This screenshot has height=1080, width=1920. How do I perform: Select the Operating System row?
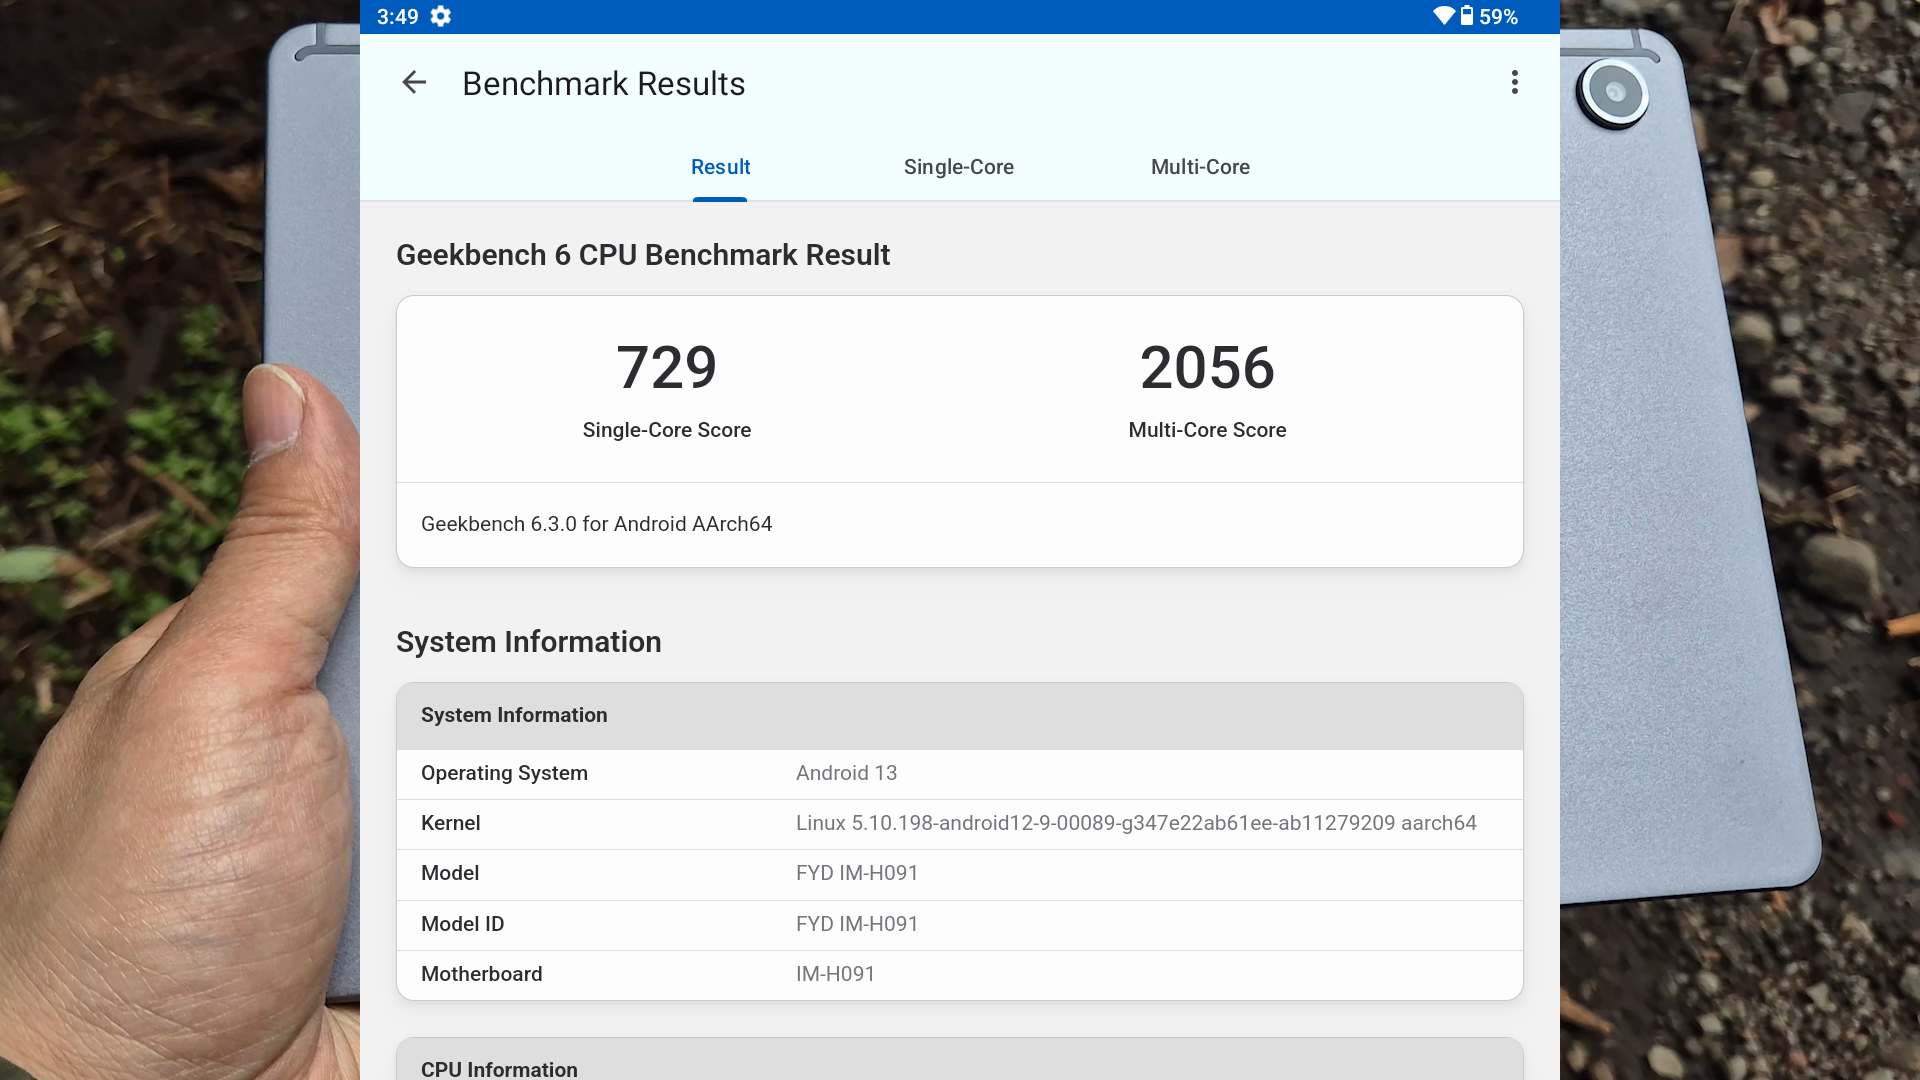(x=958, y=773)
